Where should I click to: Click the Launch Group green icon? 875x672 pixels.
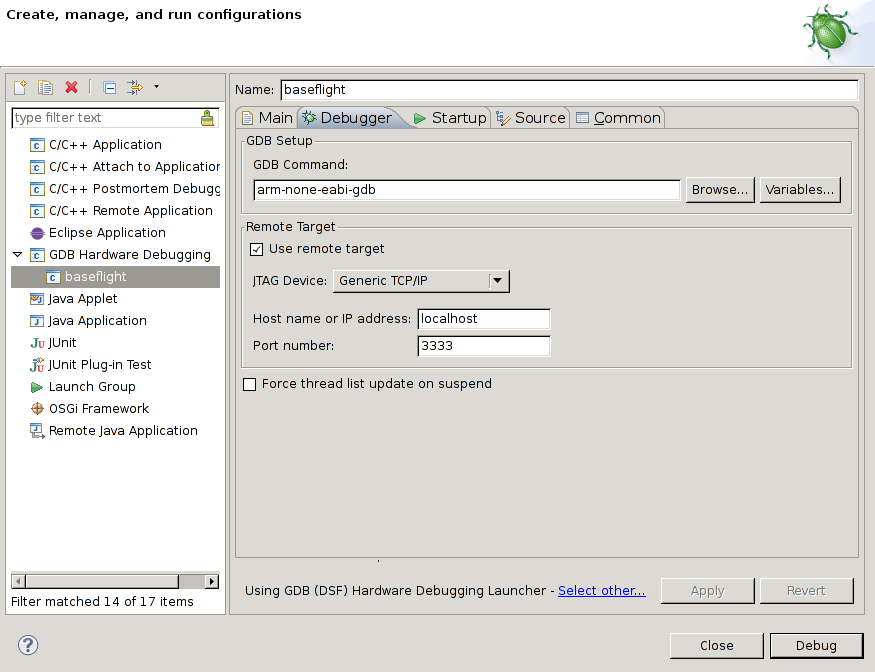(x=37, y=387)
